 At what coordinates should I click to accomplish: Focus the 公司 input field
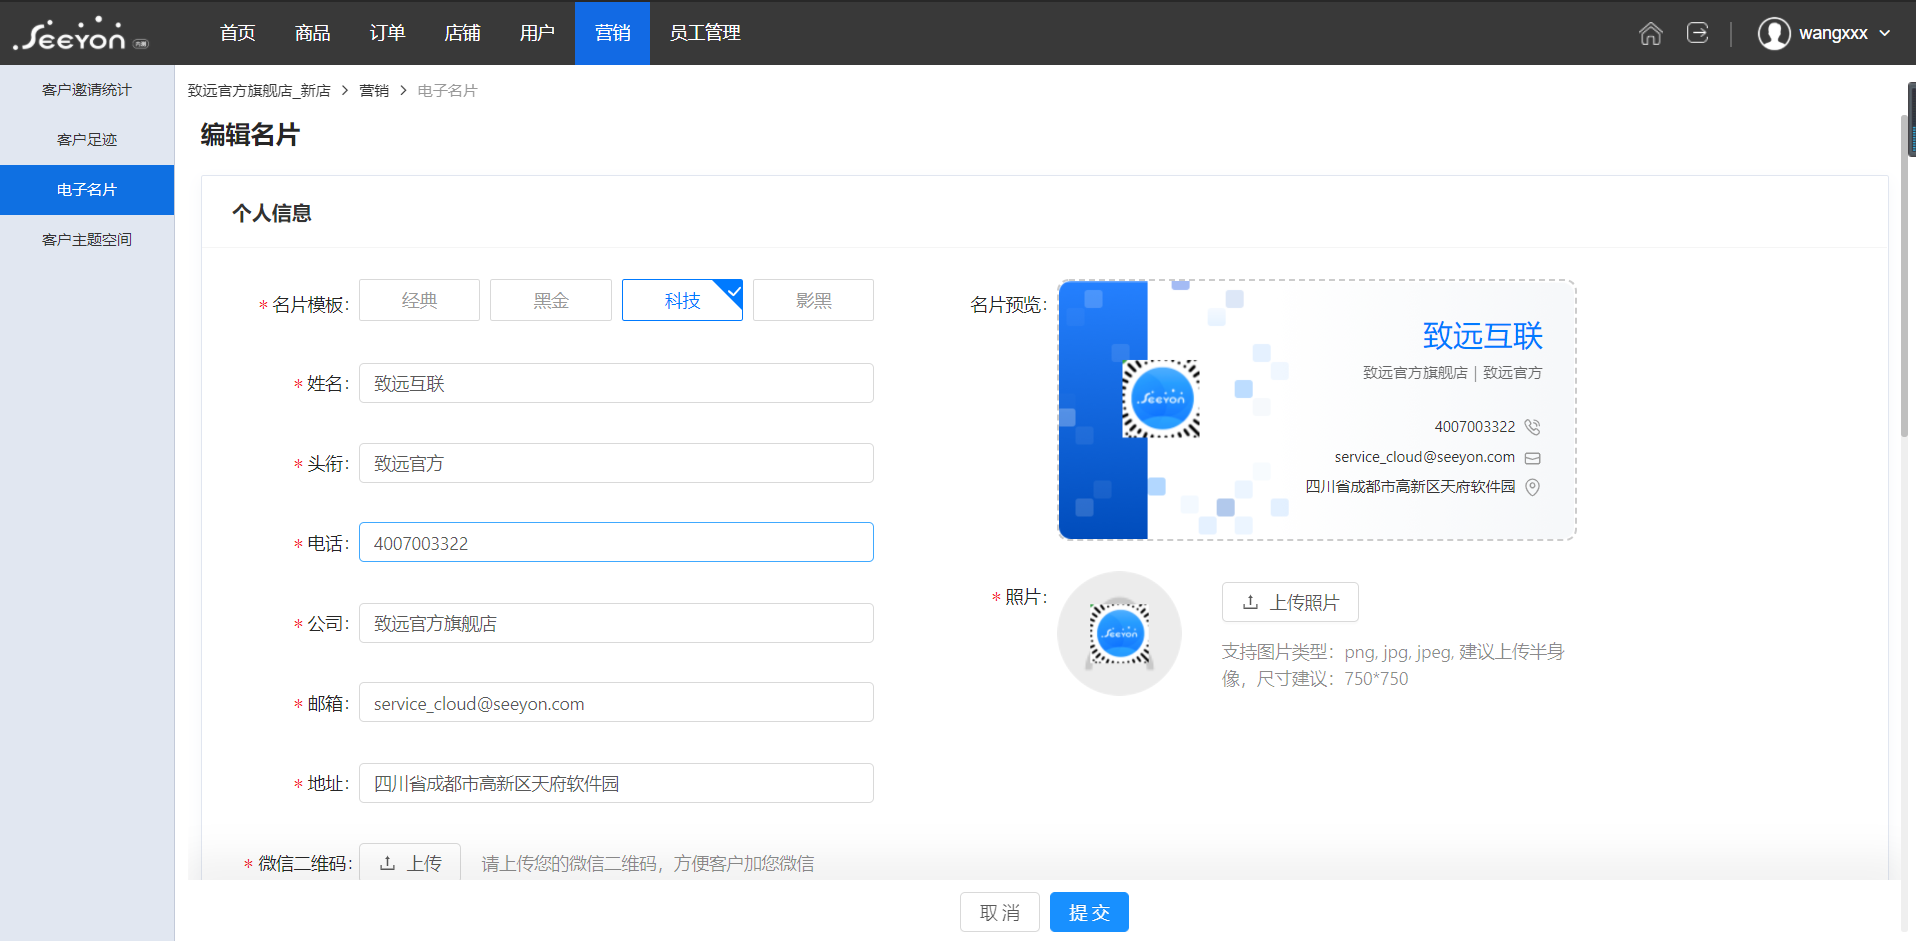click(616, 623)
